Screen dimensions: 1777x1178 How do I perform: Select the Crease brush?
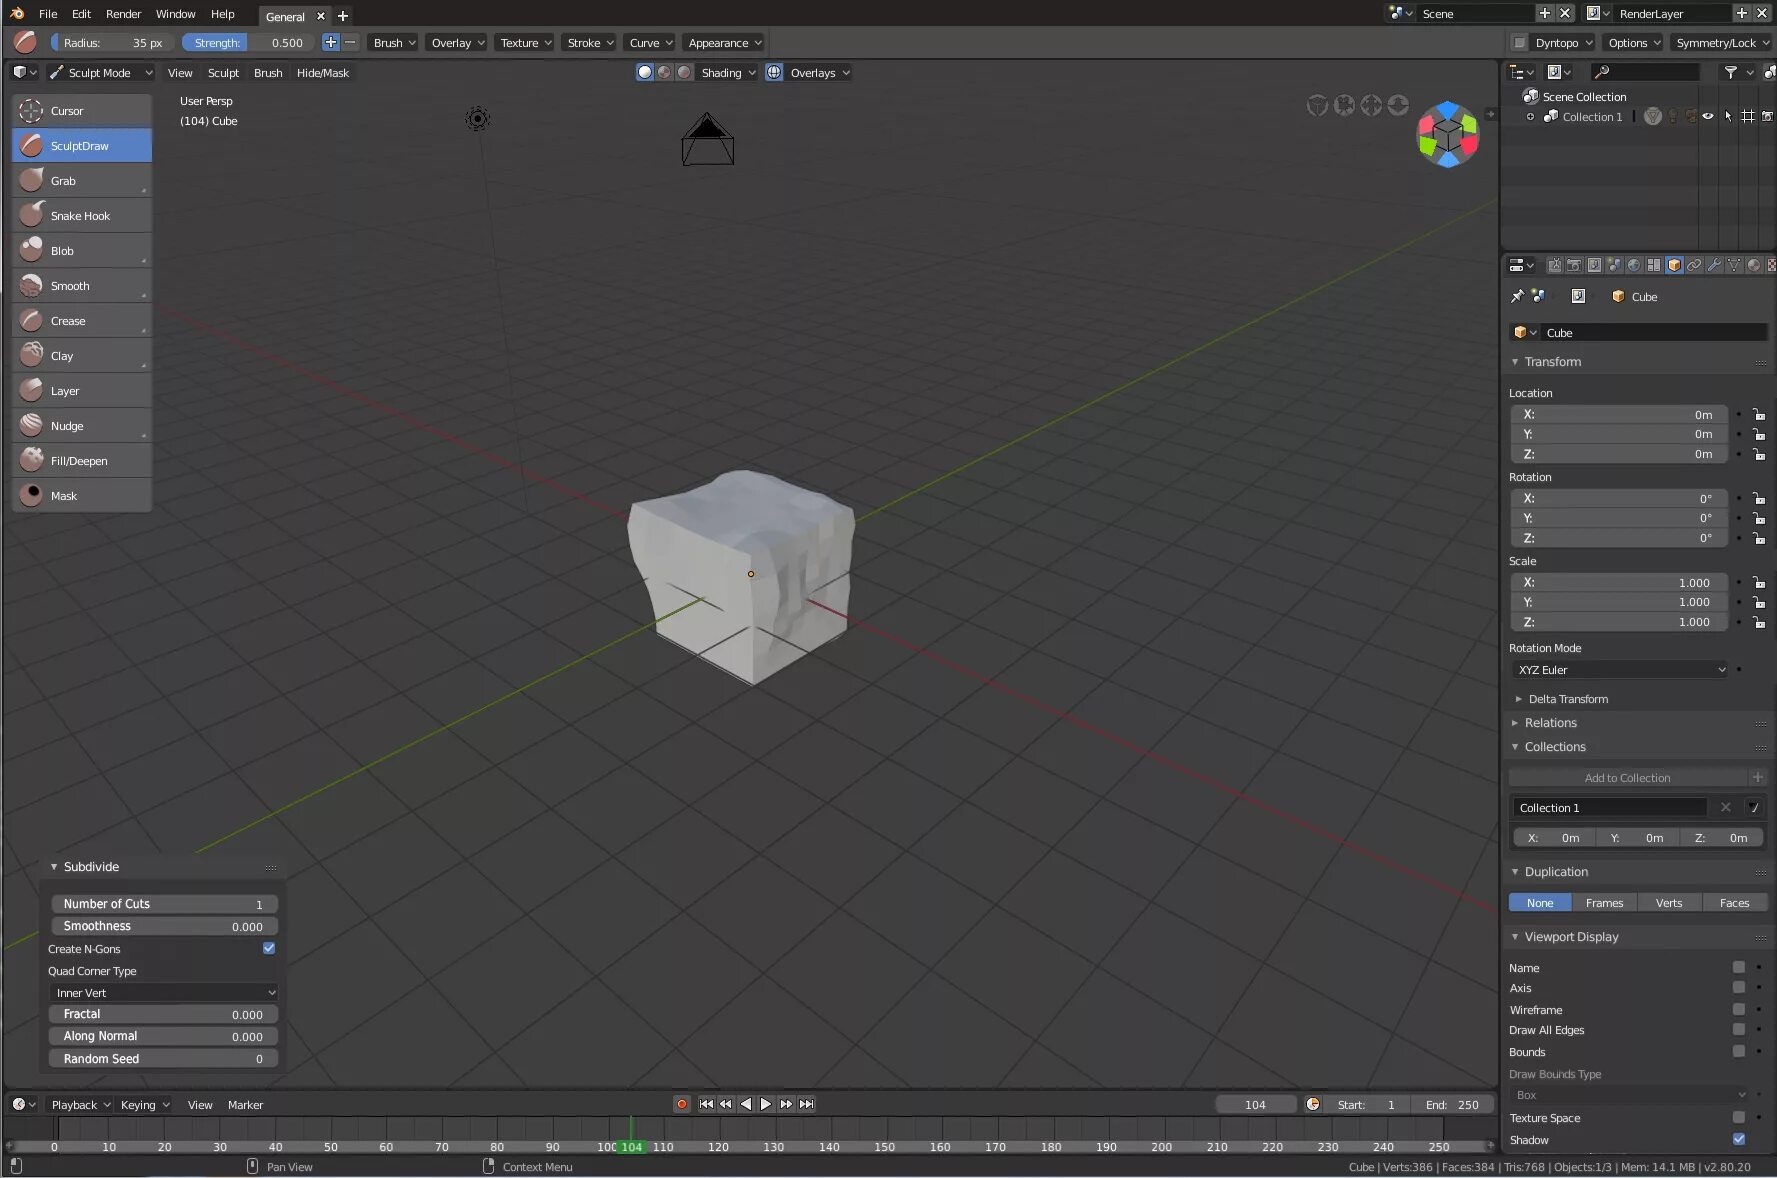coord(82,321)
